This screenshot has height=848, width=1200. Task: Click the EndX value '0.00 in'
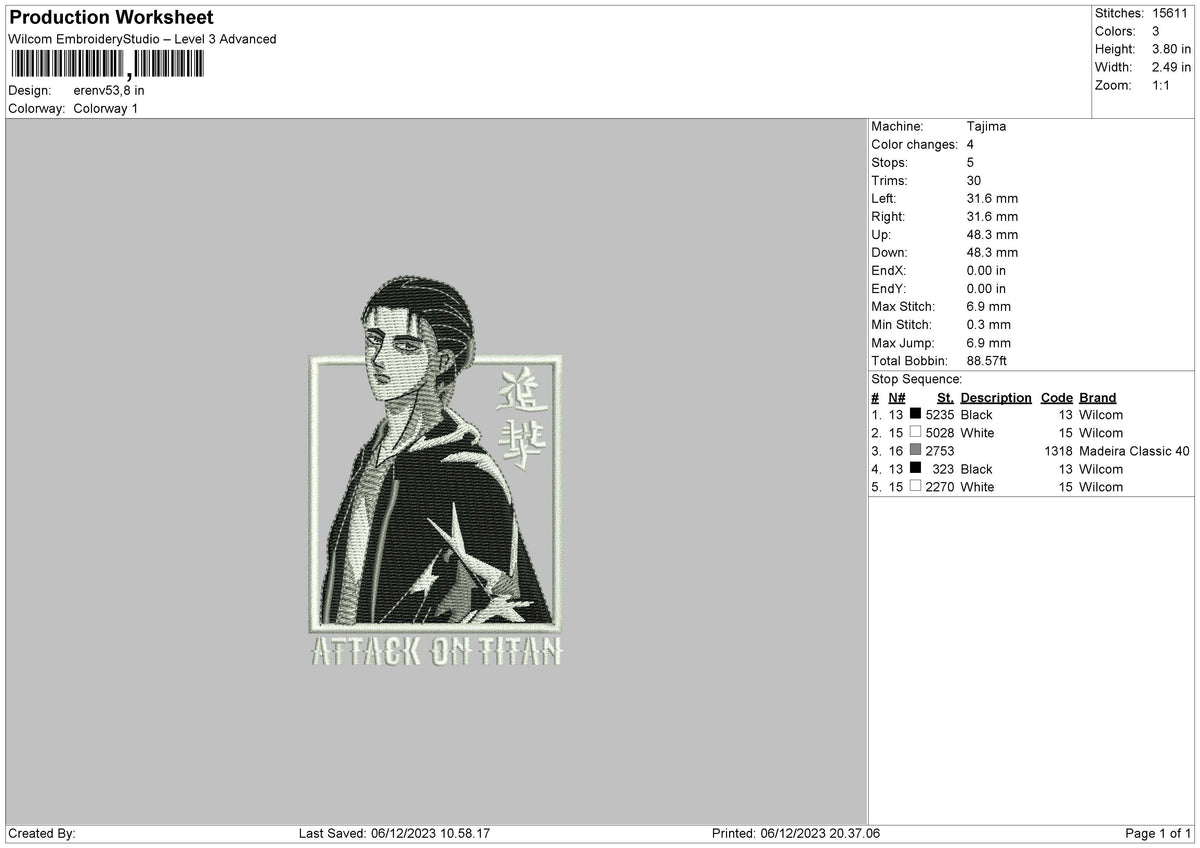pyautogui.click(x=986, y=270)
